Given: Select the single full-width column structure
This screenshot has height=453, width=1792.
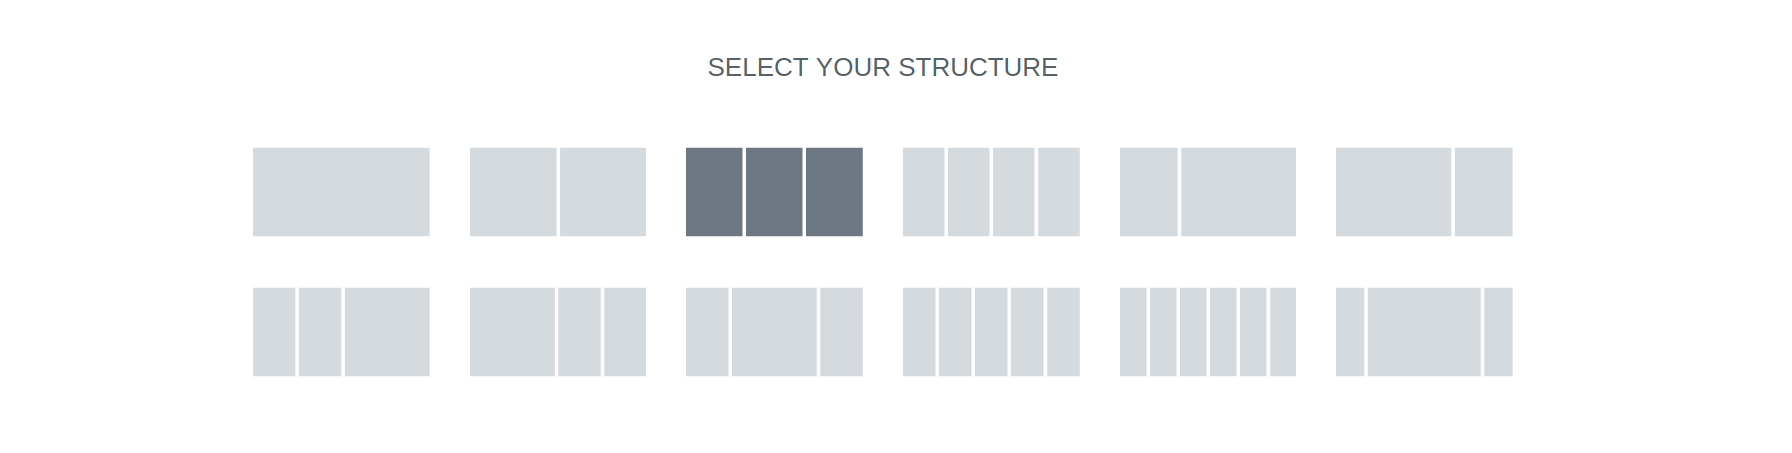Looking at the screenshot, I should point(341,192).
